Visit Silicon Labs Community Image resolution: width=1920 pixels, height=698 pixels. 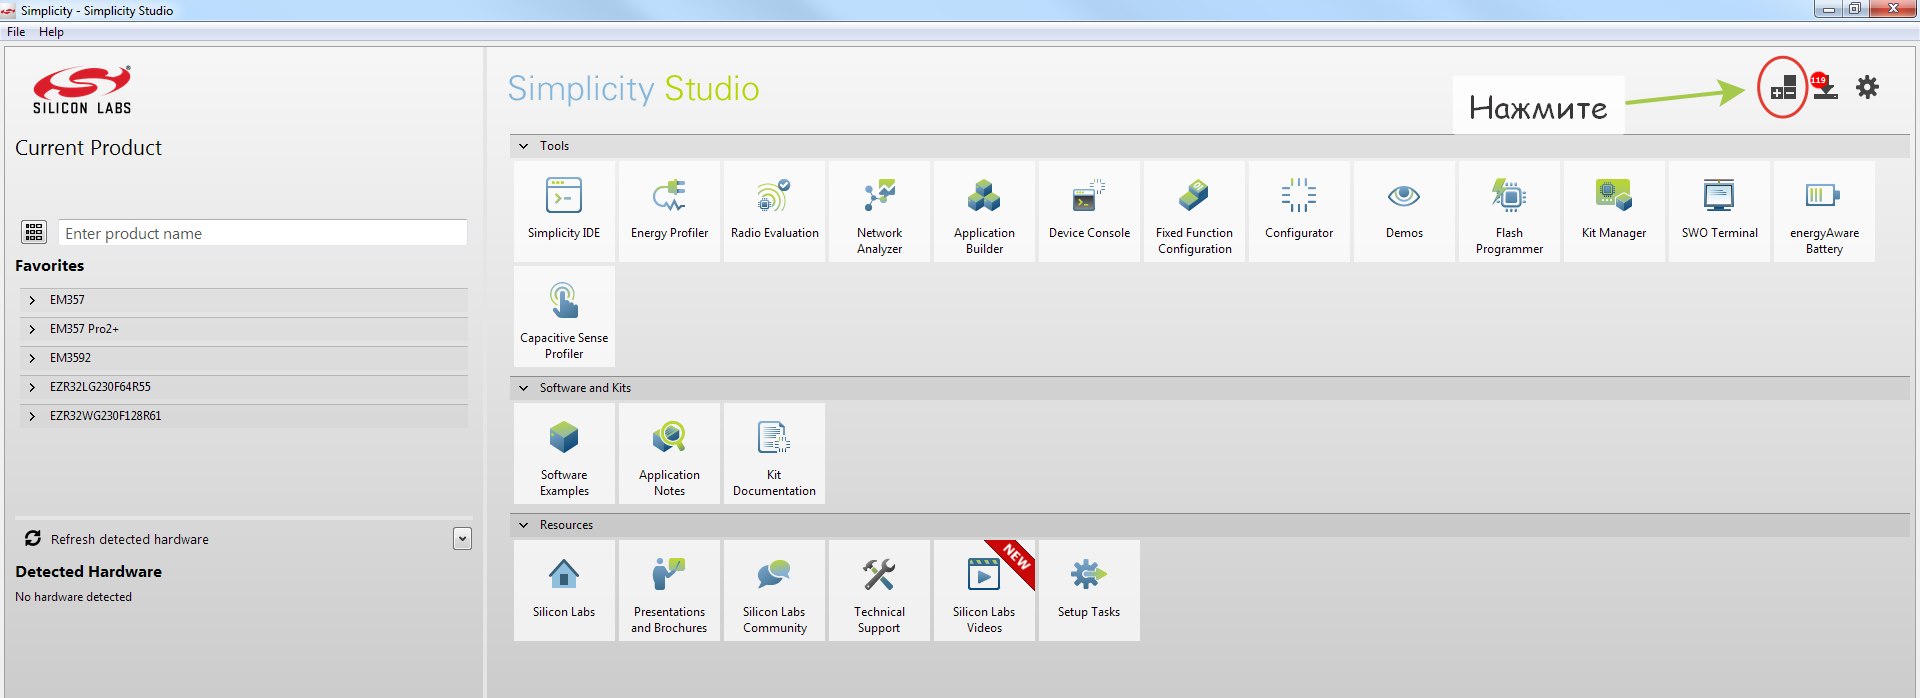pyautogui.click(x=774, y=590)
